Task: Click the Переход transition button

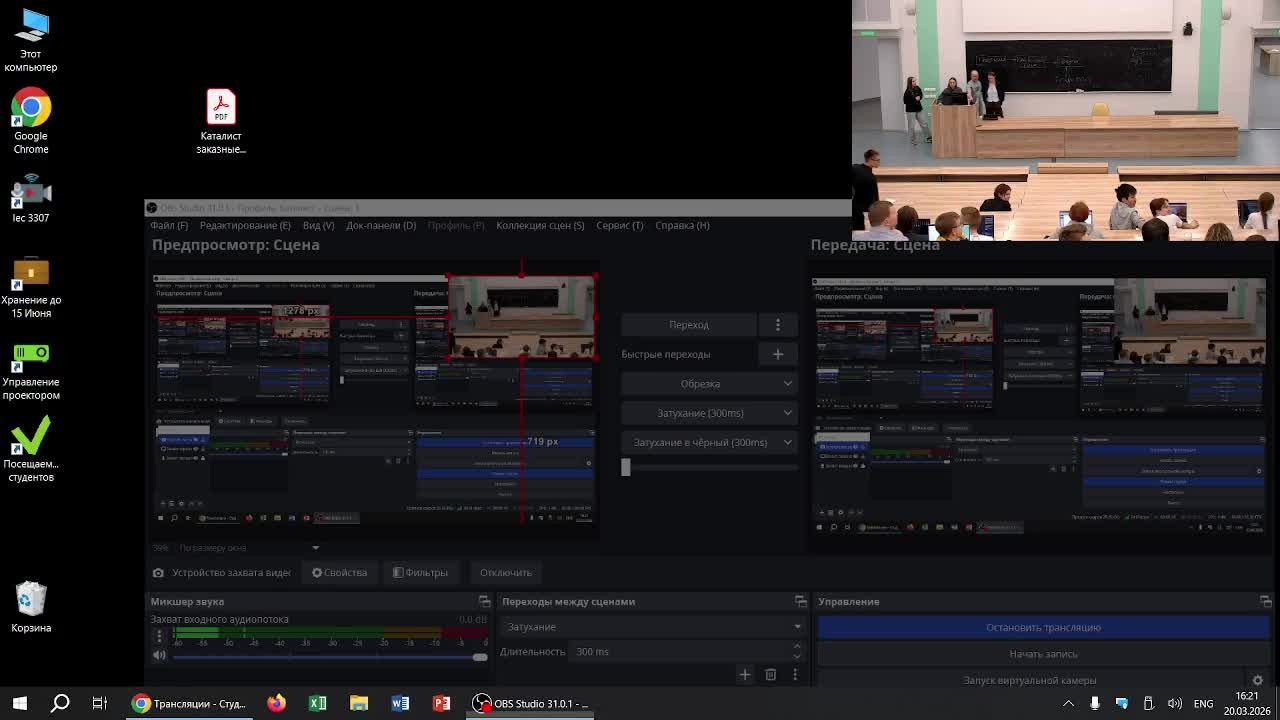Action: (x=689, y=325)
